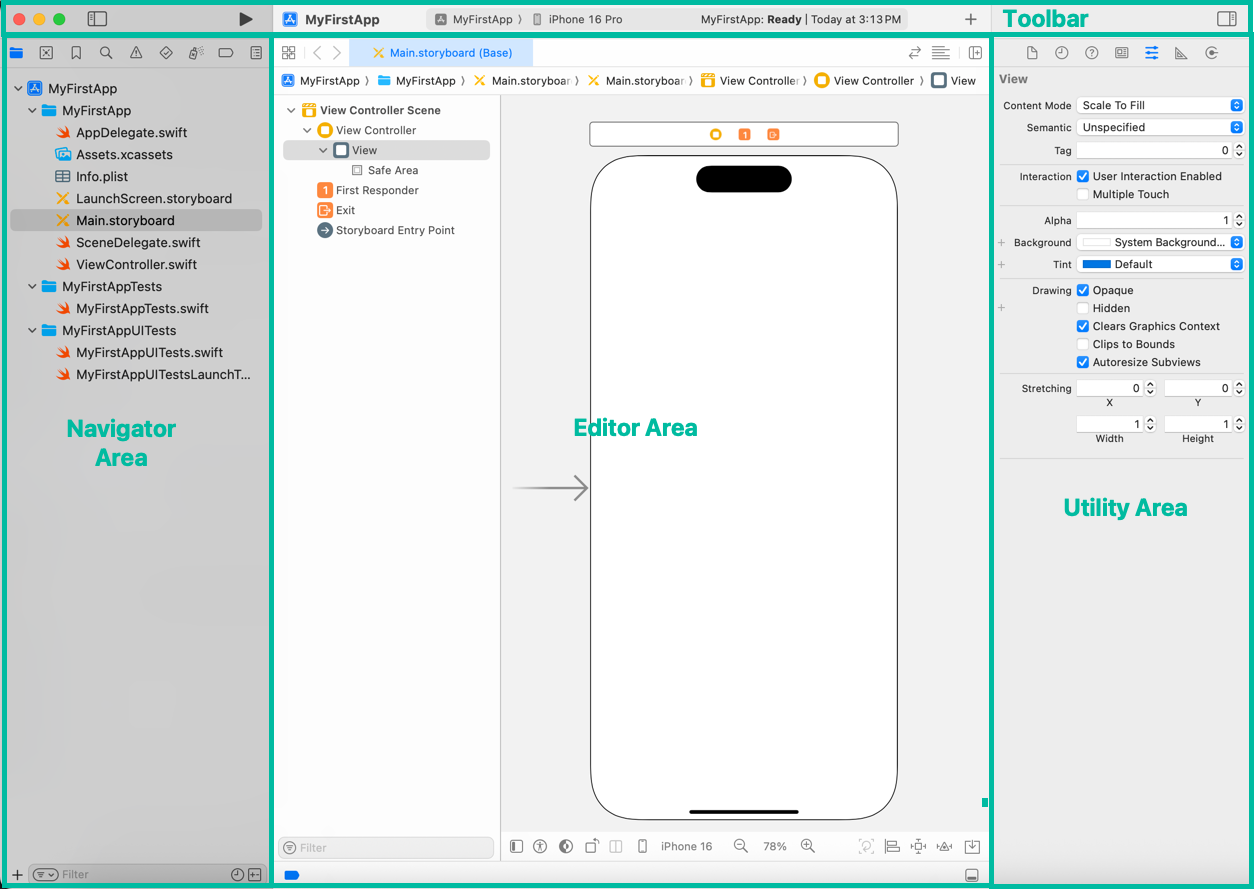Screen dimensions: 1254x890
Task: Go forward with the editor right chevron
Action: tap(337, 53)
